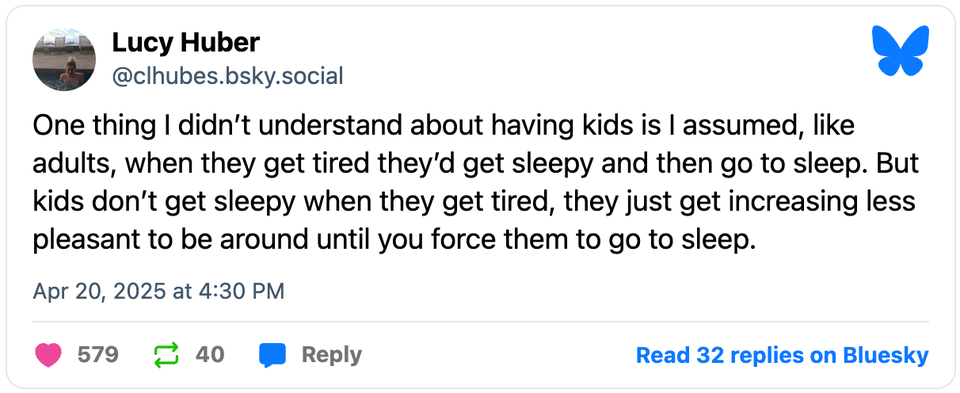
Task: Repost using the green arrows icon
Action: tap(166, 354)
